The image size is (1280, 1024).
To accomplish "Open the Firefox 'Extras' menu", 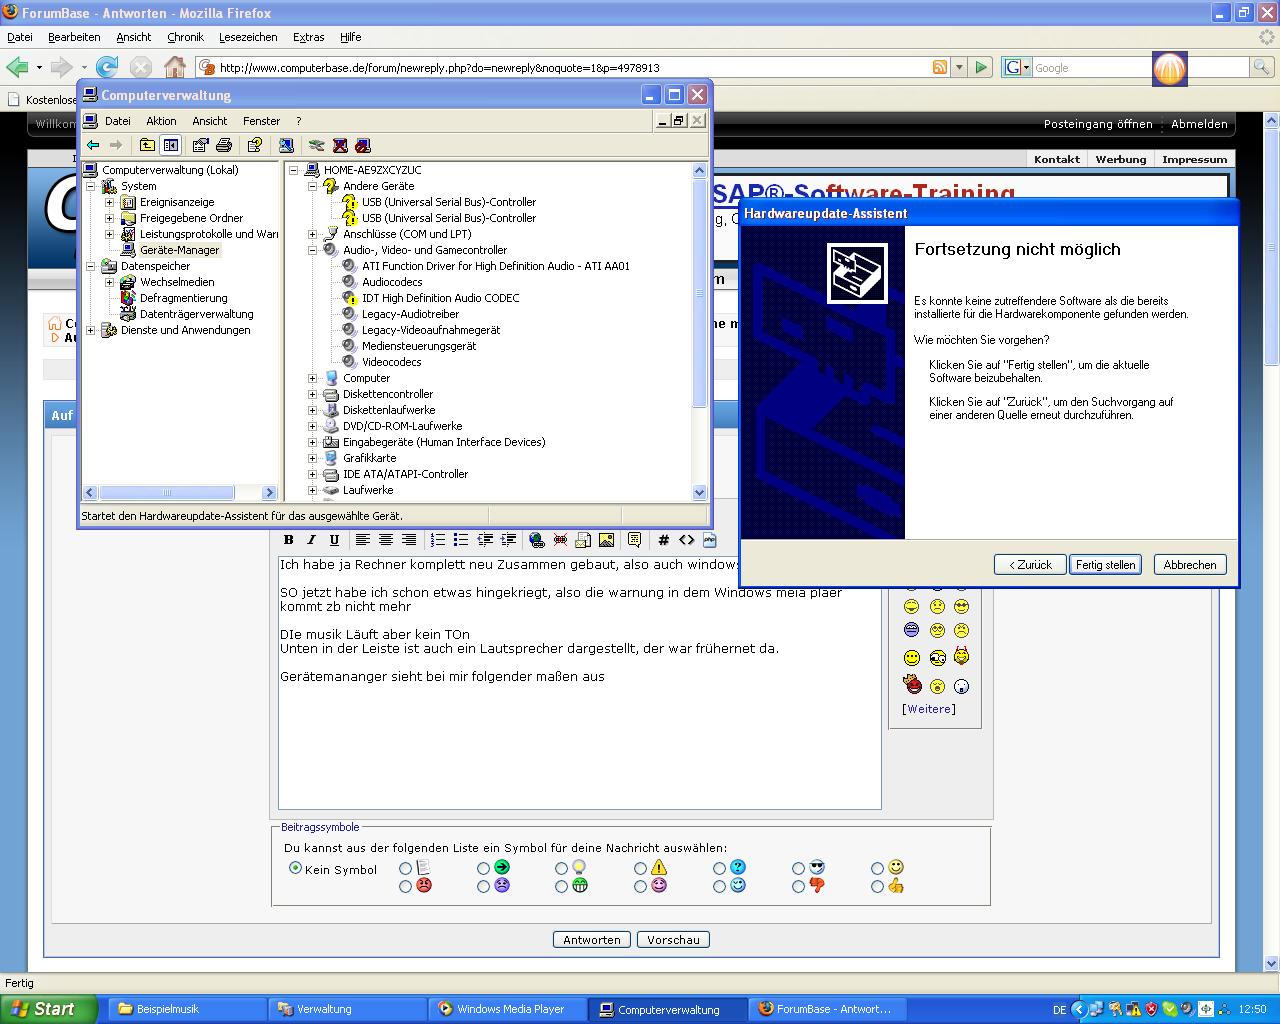I will click(x=308, y=37).
